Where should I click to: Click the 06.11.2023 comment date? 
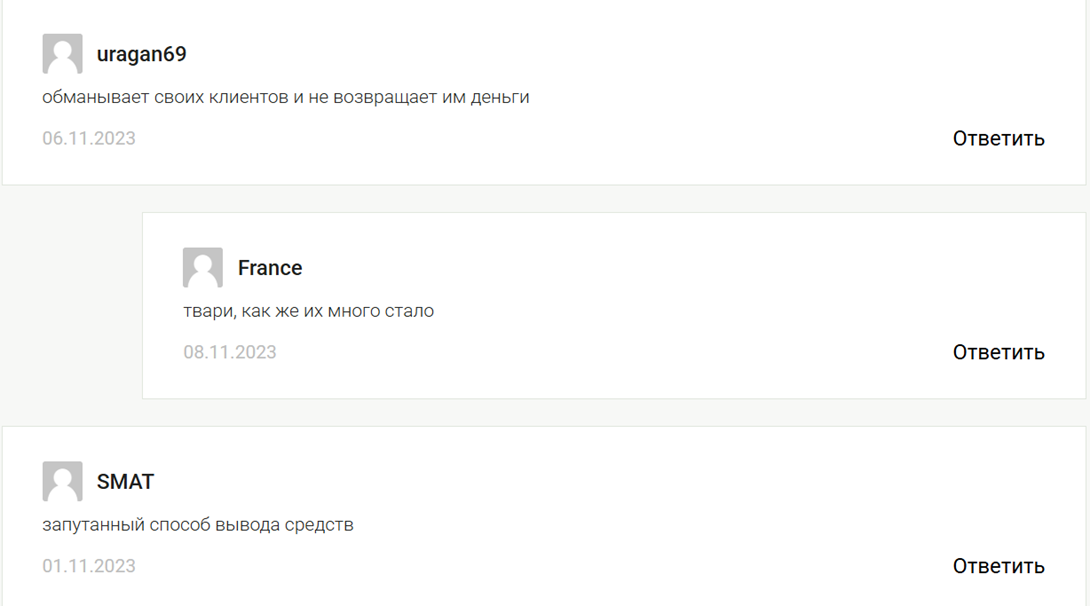coord(89,138)
